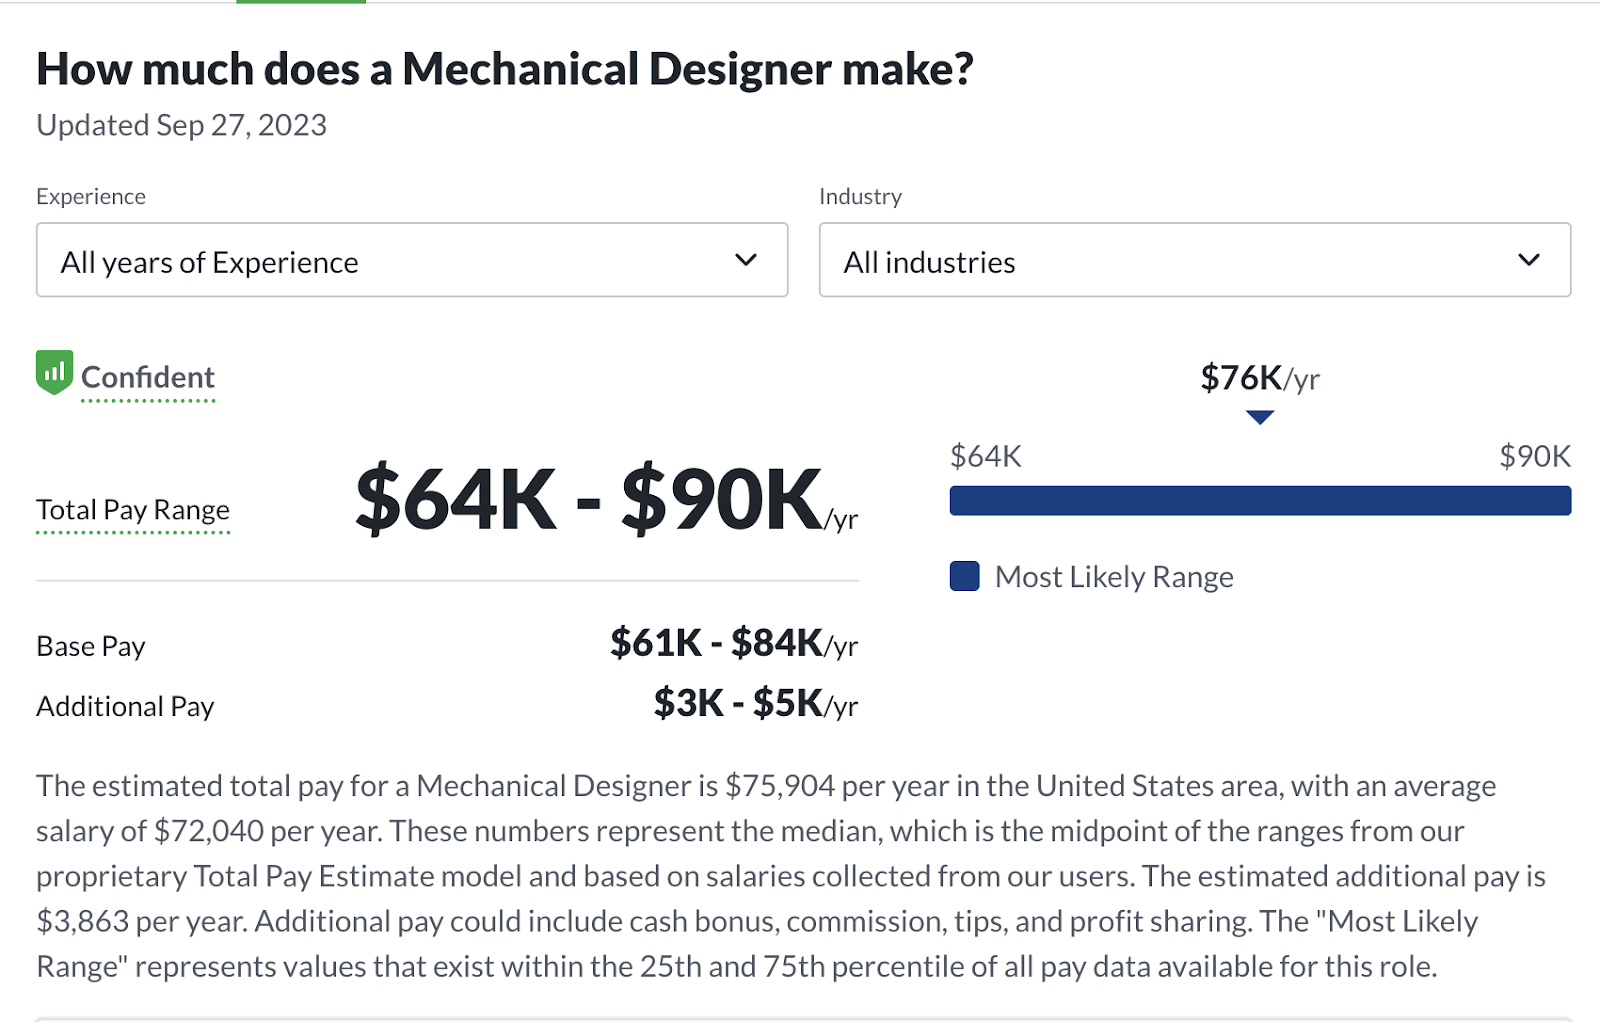Click the $3K - $5K additional pay value
This screenshot has width=1600, height=1022.
tap(755, 704)
